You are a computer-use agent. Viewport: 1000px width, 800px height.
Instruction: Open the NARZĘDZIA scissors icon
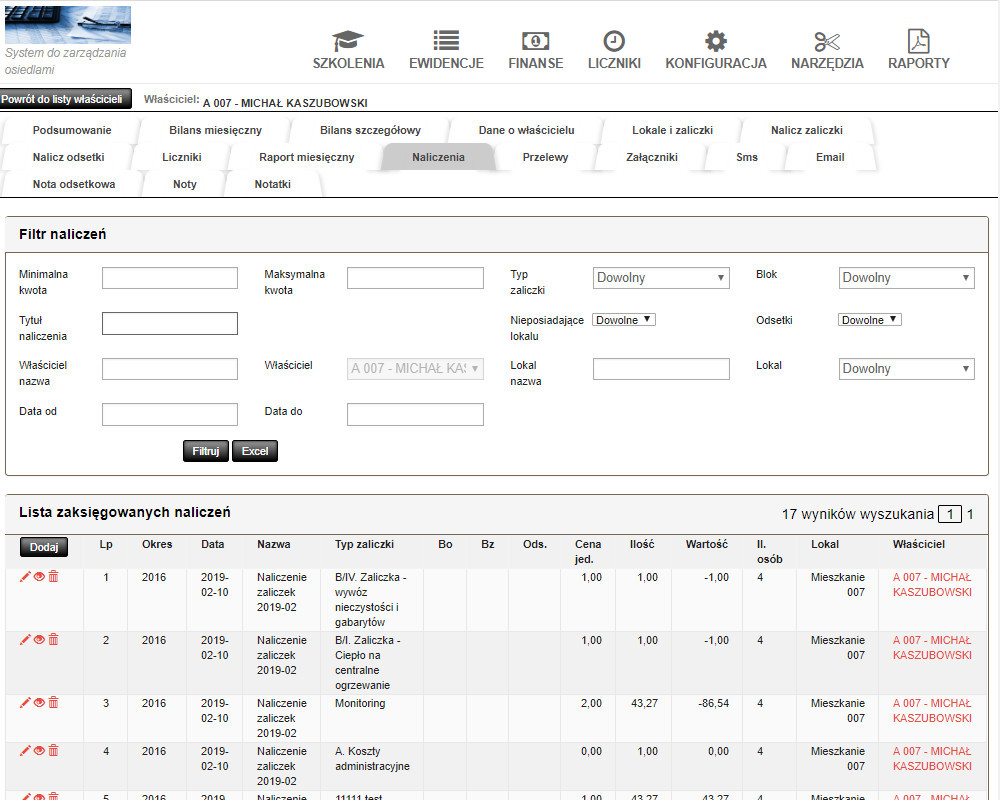(827, 42)
